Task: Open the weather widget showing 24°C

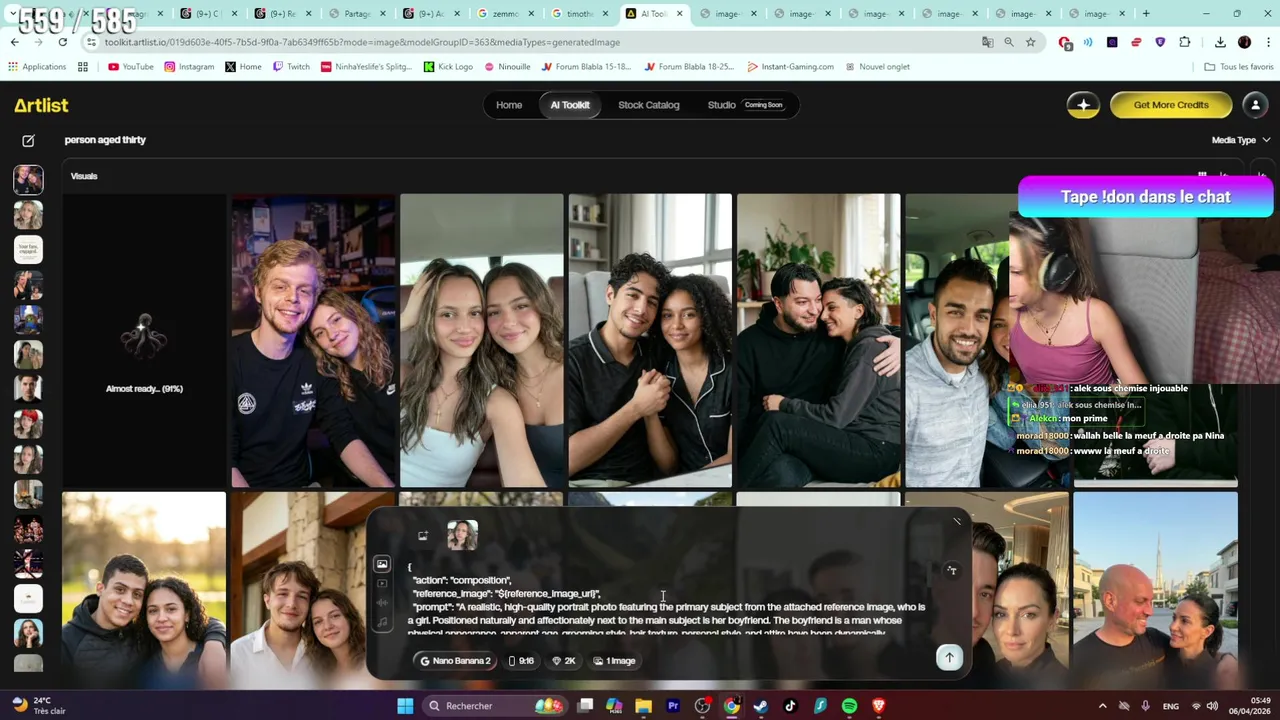Action: [x=38, y=706]
